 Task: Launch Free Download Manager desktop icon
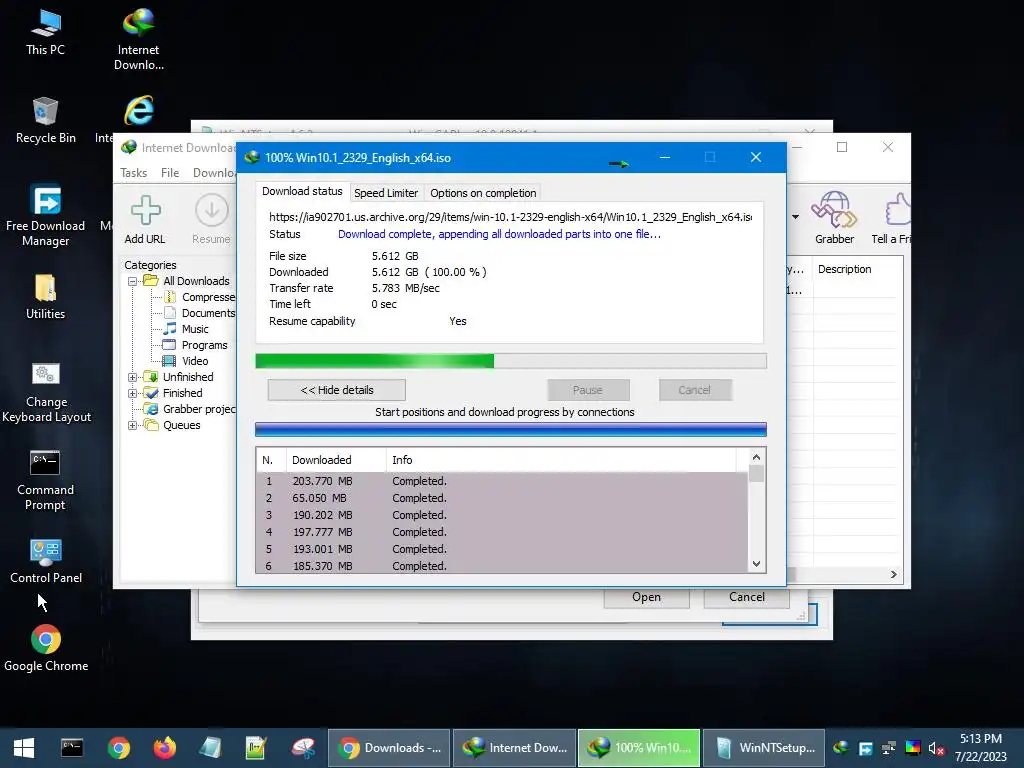[x=45, y=216]
